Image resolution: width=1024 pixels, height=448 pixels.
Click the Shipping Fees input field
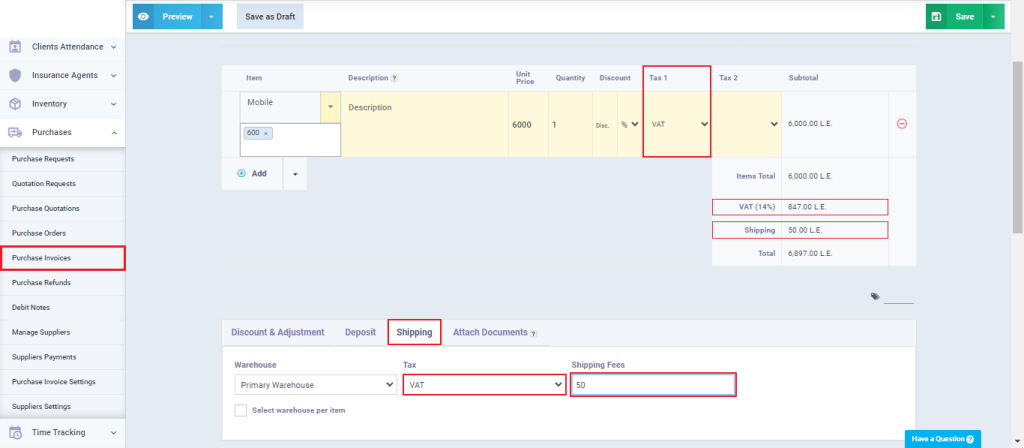[653, 385]
